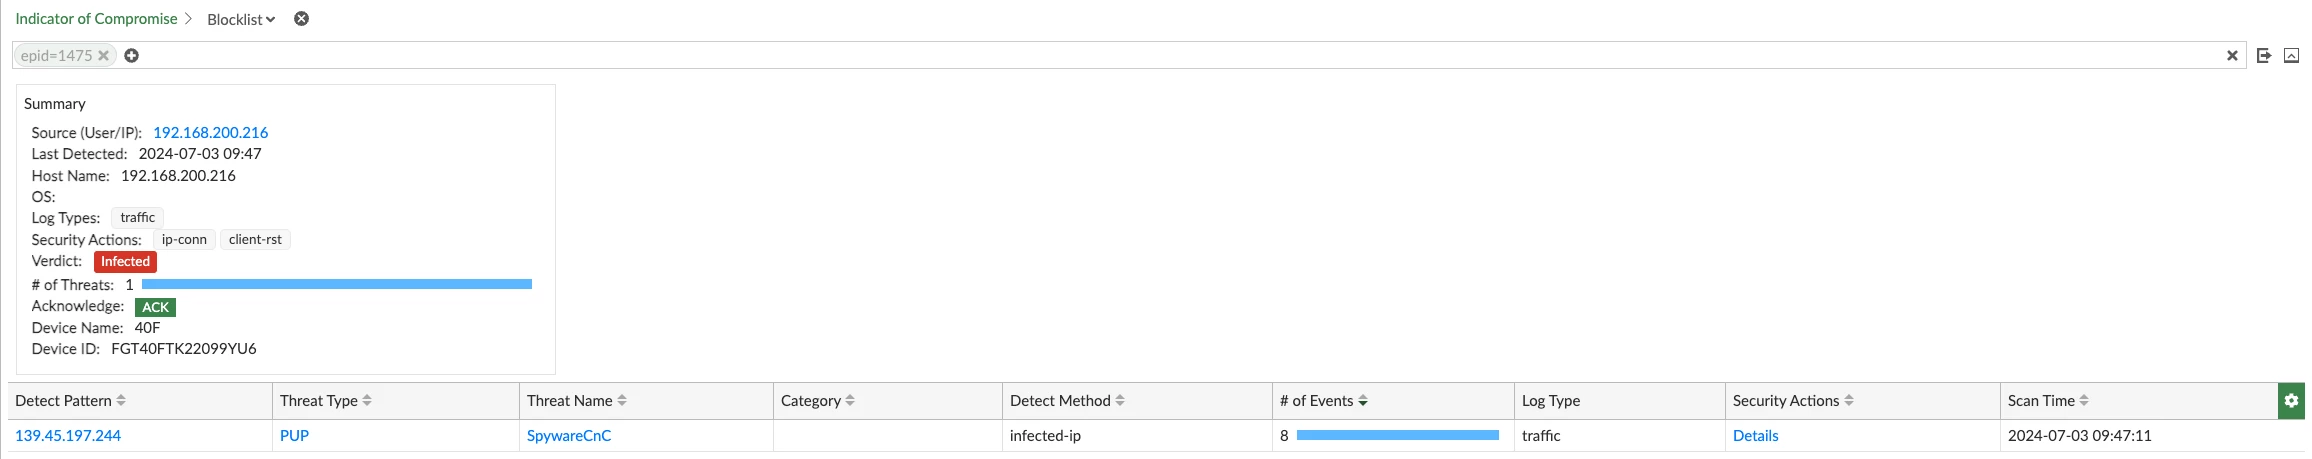2312x459 pixels.
Task: Click the close icon beside Blocklist
Action: pyautogui.click(x=301, y=19)
